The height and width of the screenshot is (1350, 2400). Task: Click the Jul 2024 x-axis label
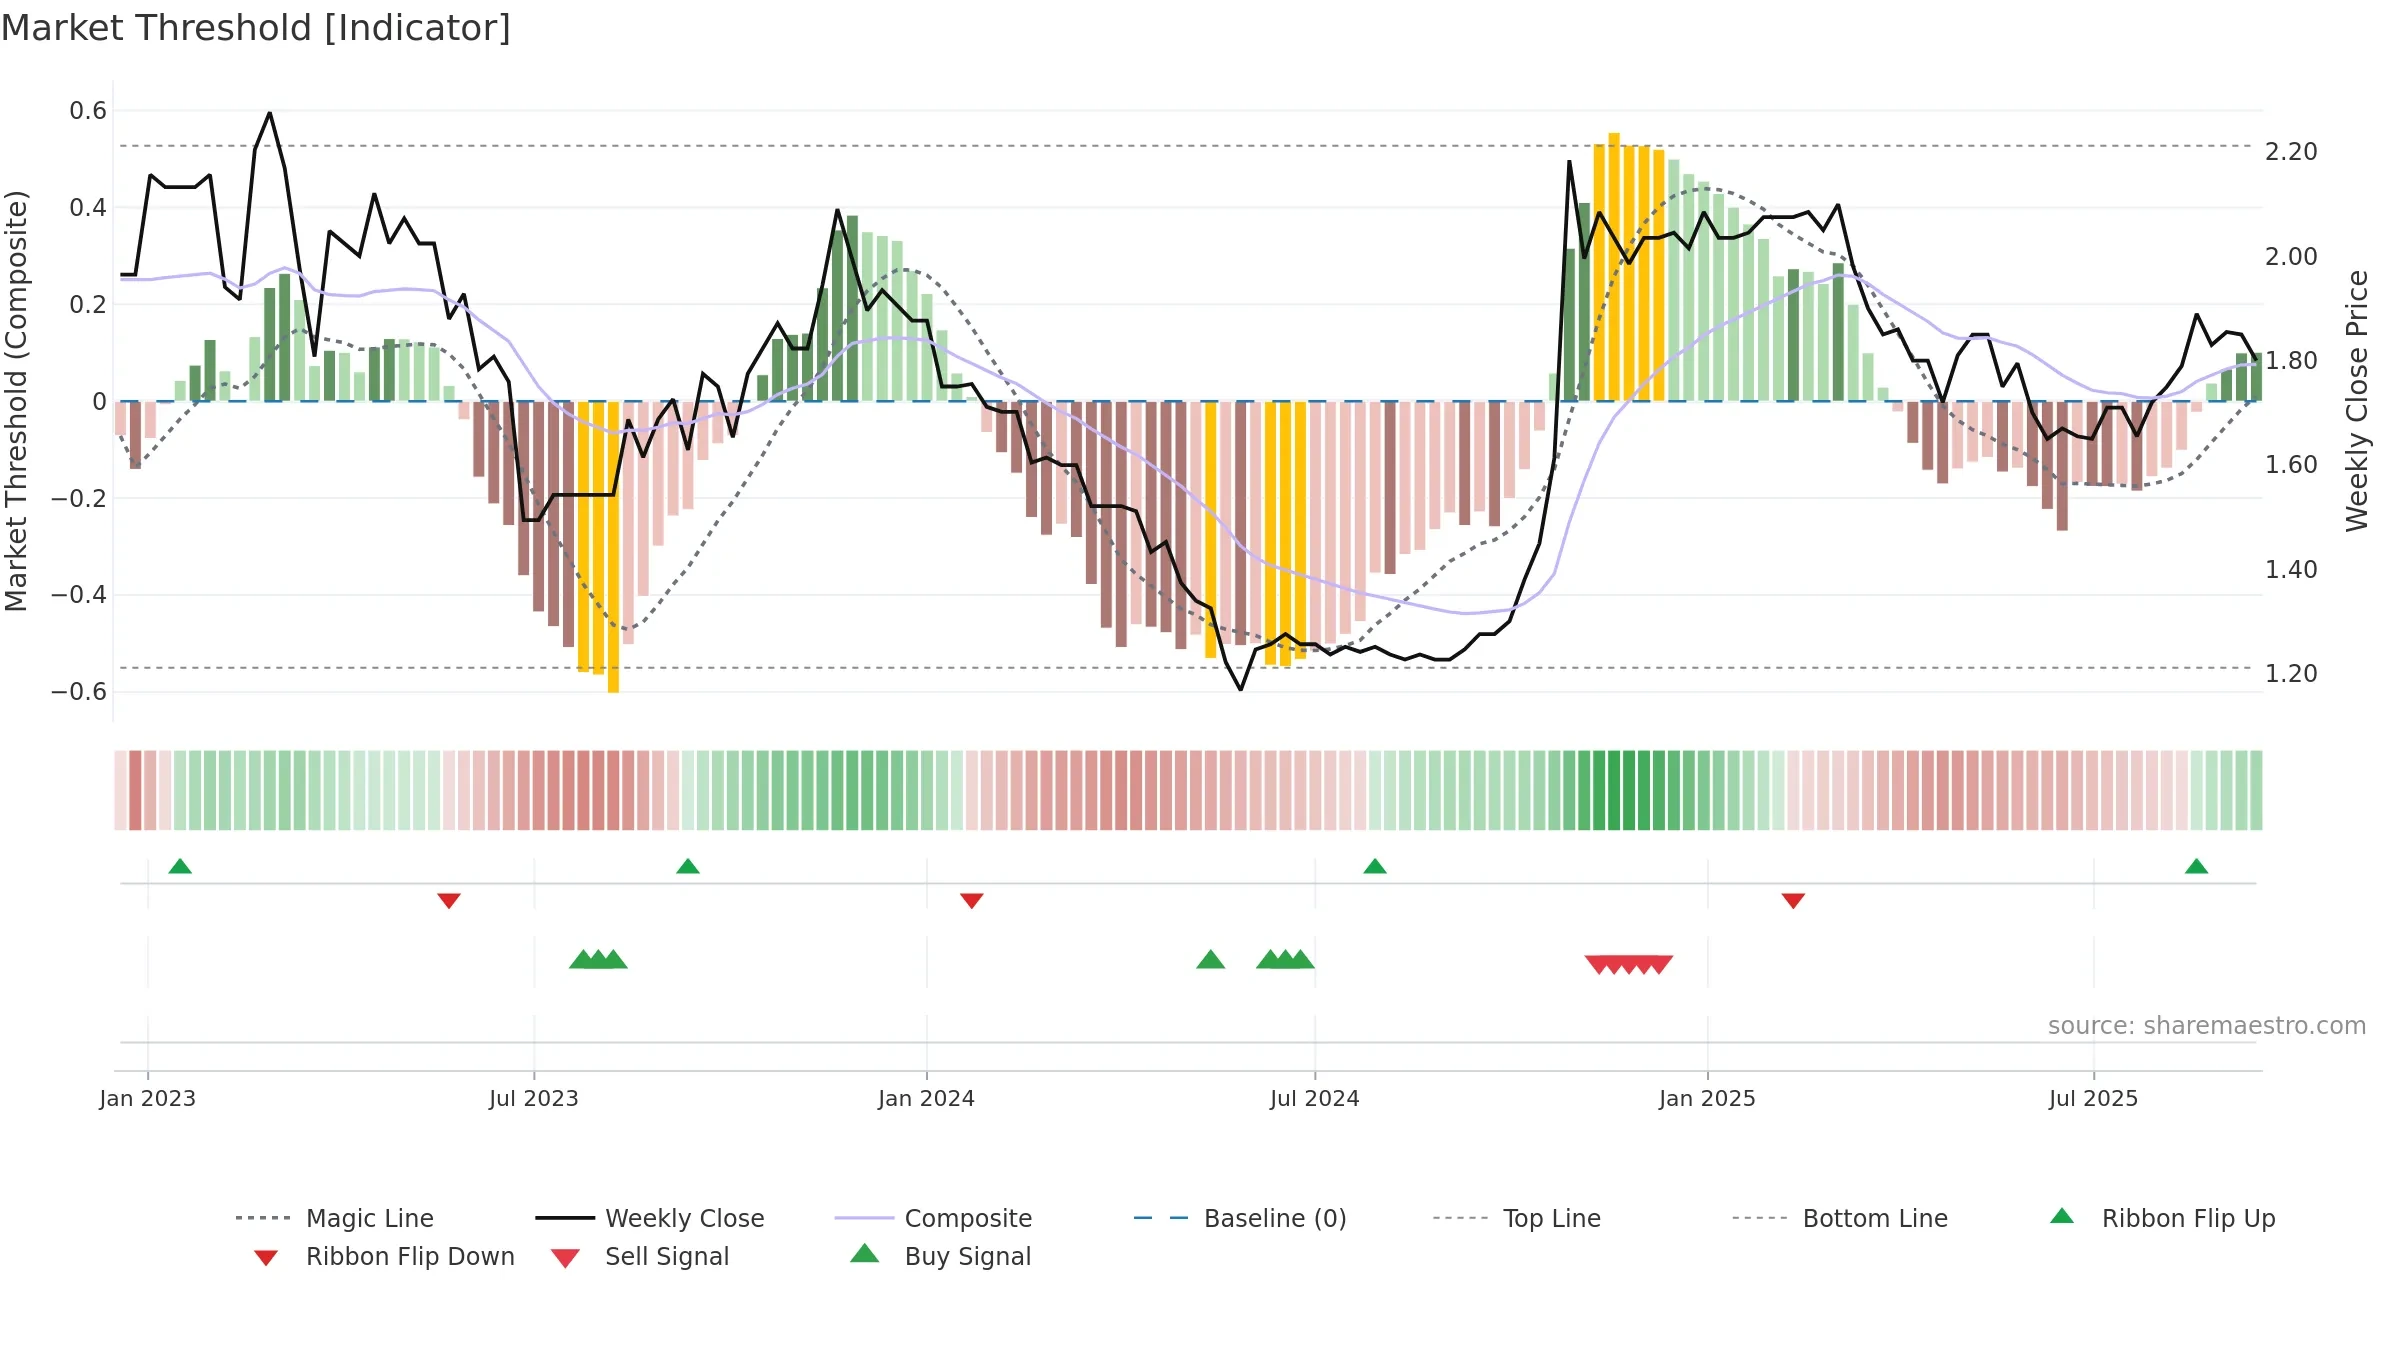[x=1315, y=1098]
